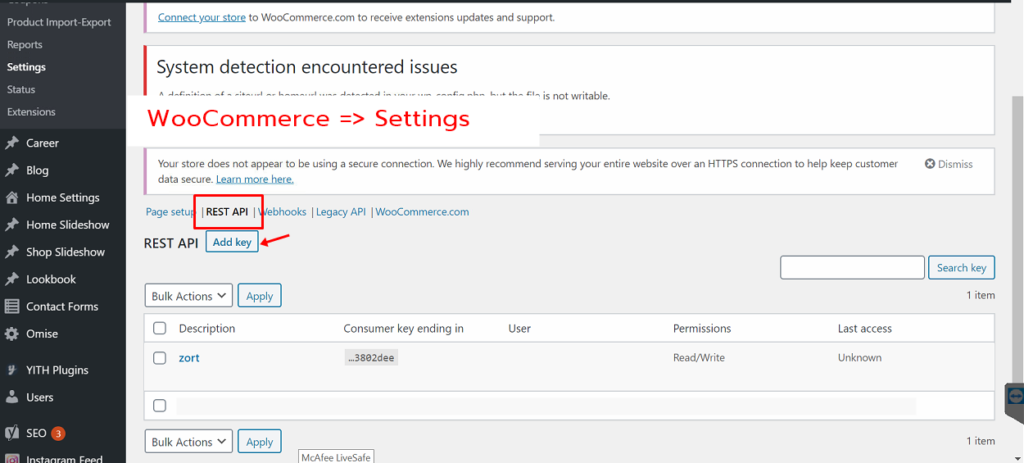Screen dimensions: 1024x463
Task: Click the Dismiss circle-x icon
Action: (x=930, y=164)
